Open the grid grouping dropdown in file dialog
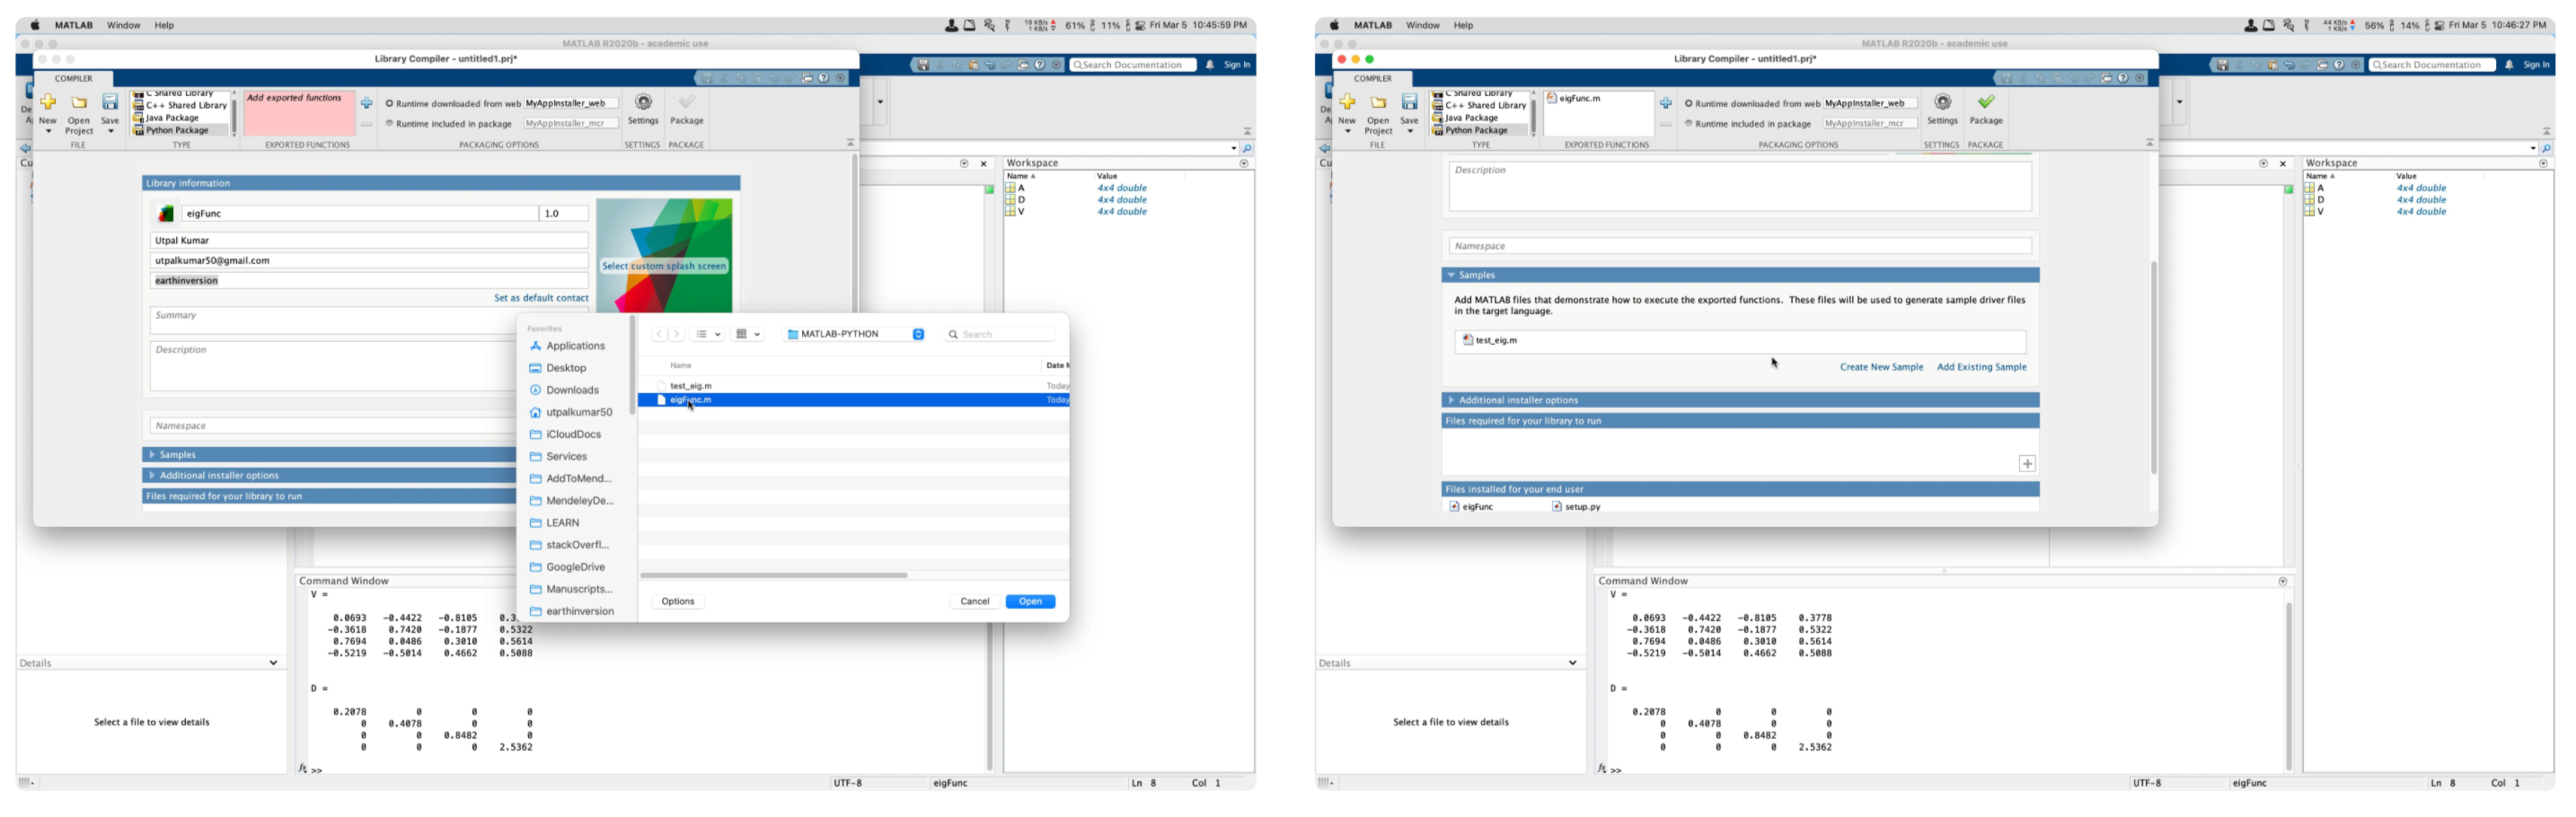 [748, 334]
